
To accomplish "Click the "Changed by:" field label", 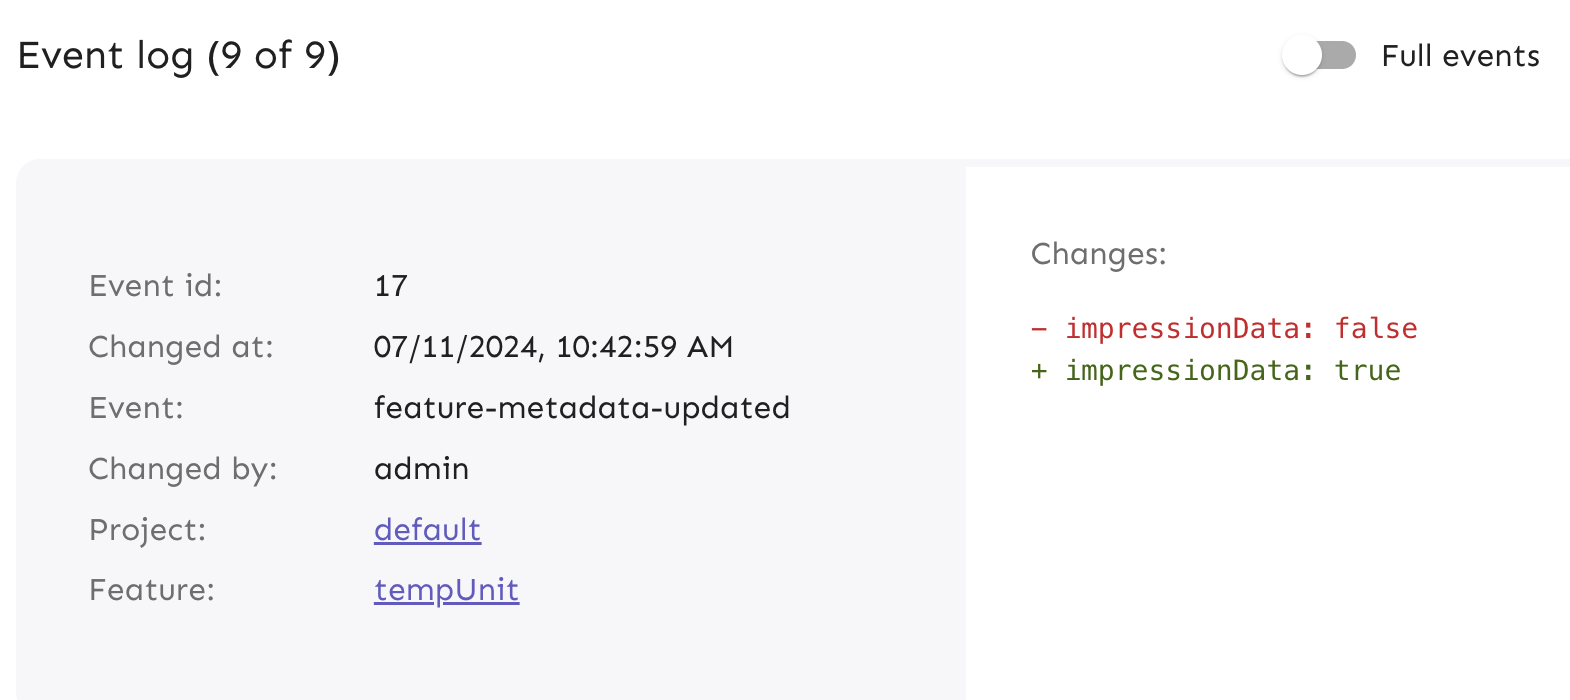I will click(x=183, y=469).
